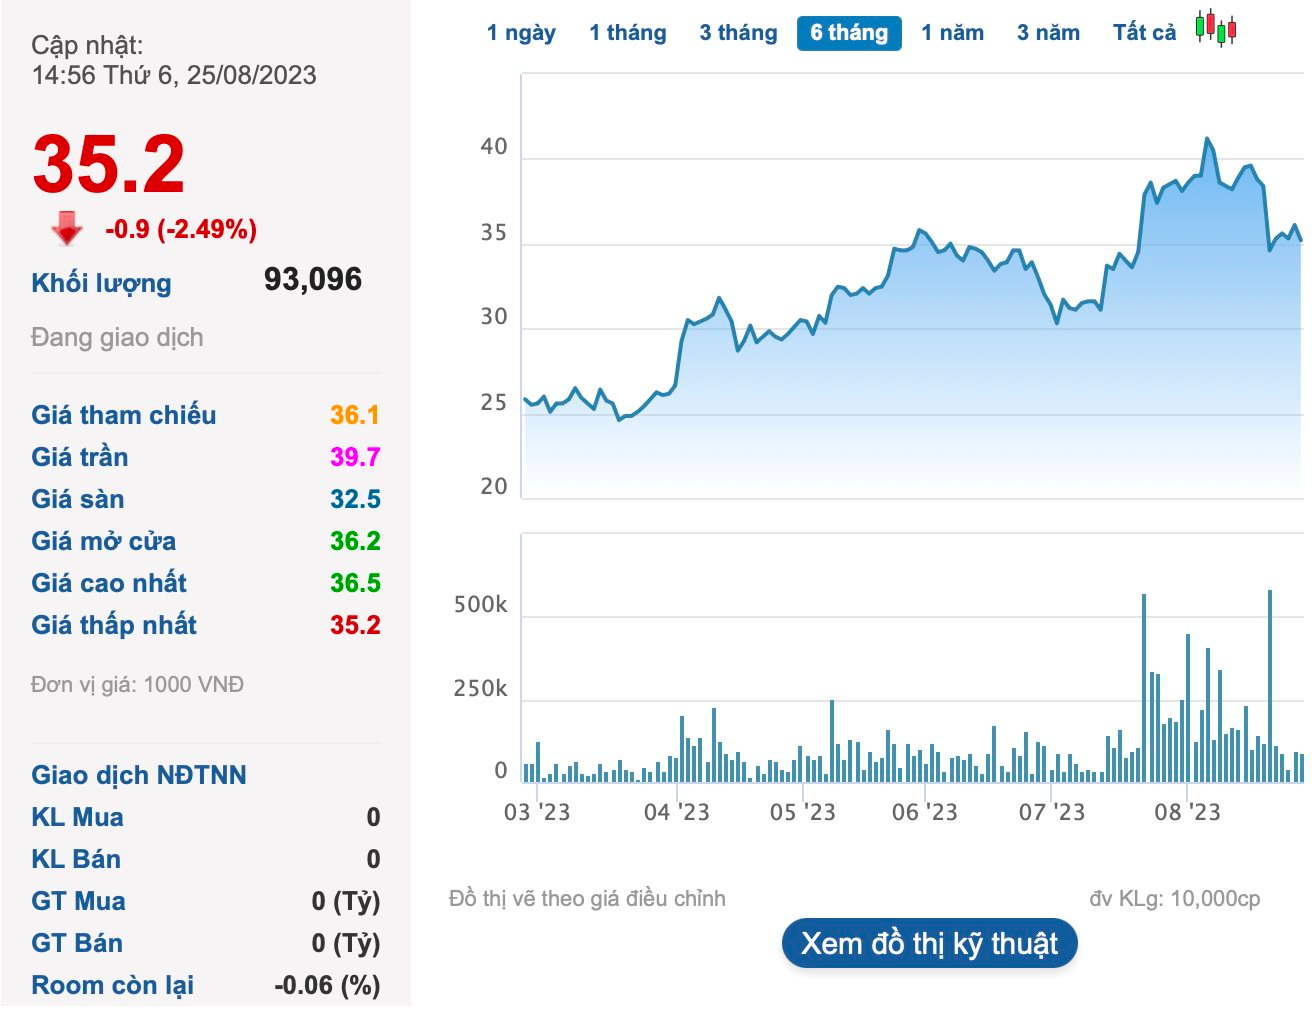Click the change value -0.9 (-2.49%)
The width and height of the screenshot is (1312, 1012).
pos(181,229)
